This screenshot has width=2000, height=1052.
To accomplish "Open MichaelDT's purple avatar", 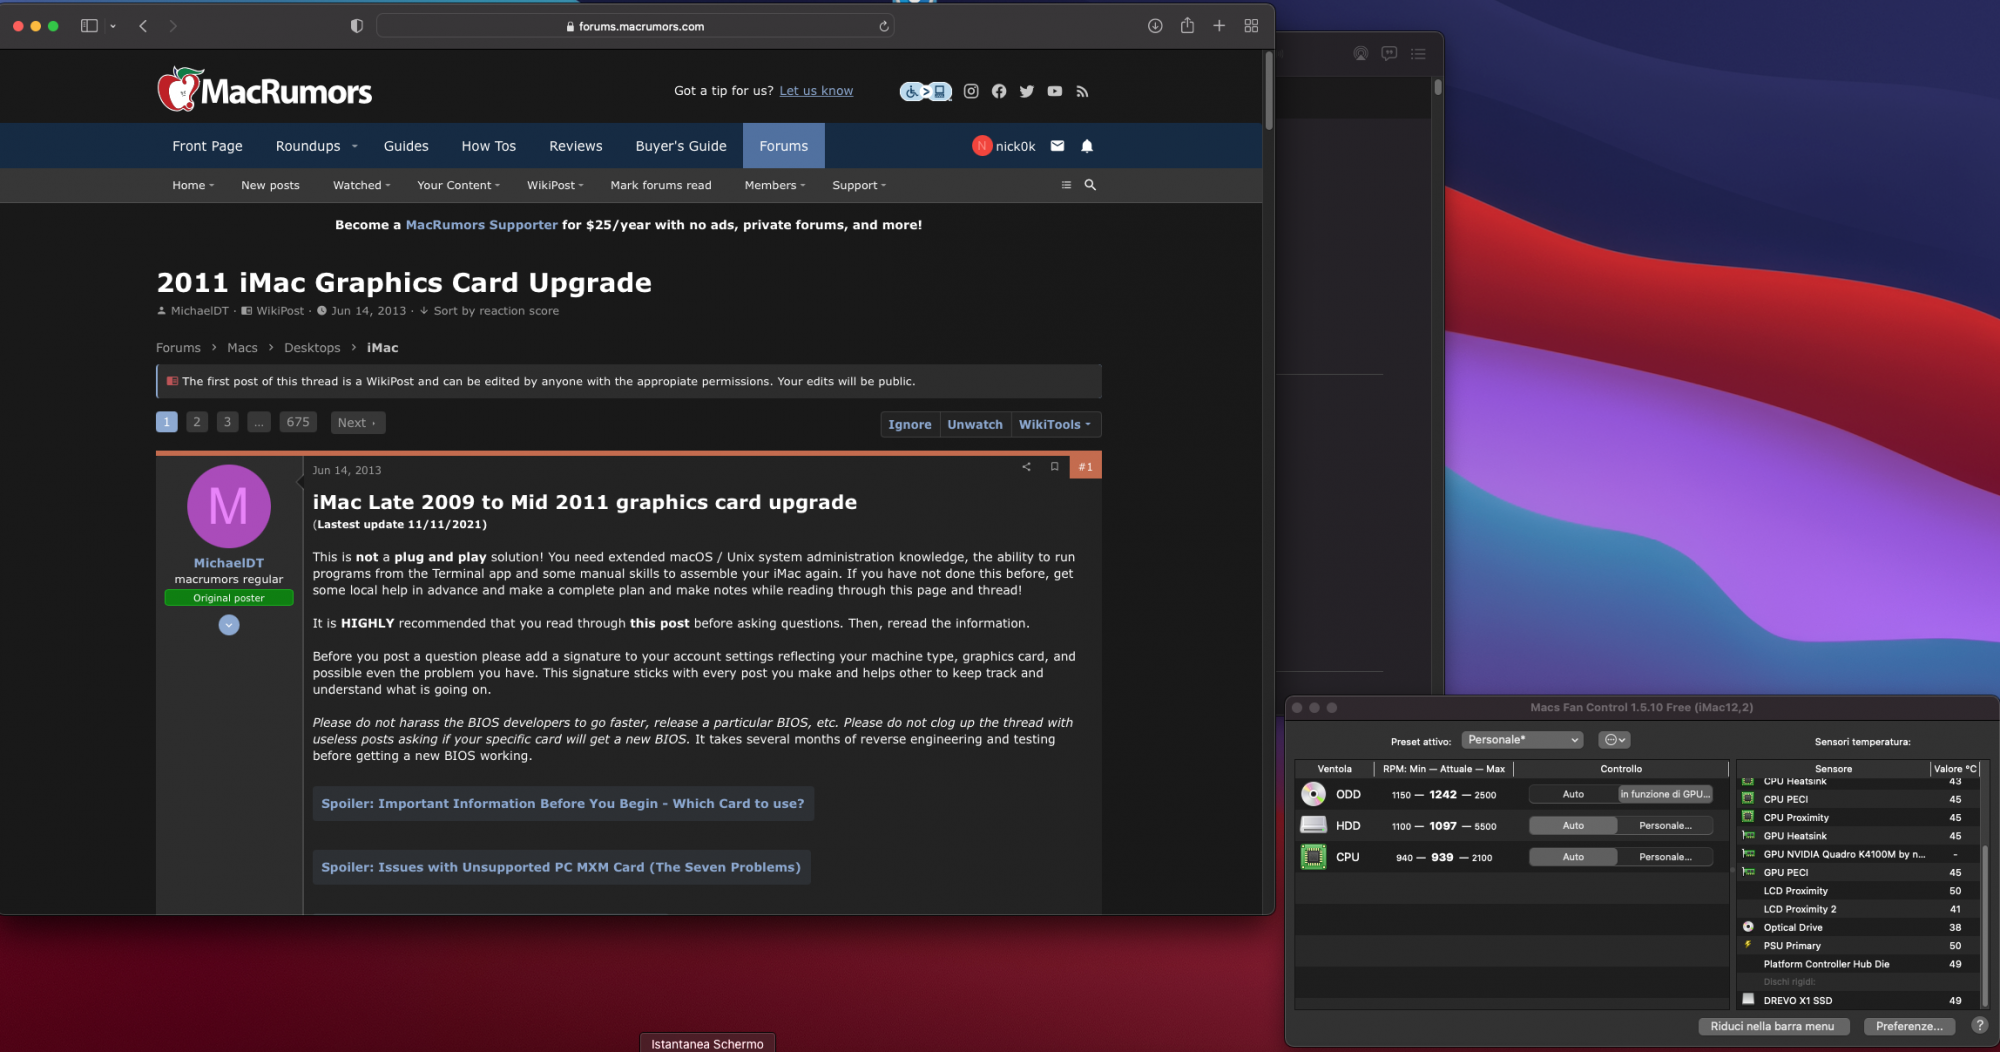I will [x=229, y=507].
